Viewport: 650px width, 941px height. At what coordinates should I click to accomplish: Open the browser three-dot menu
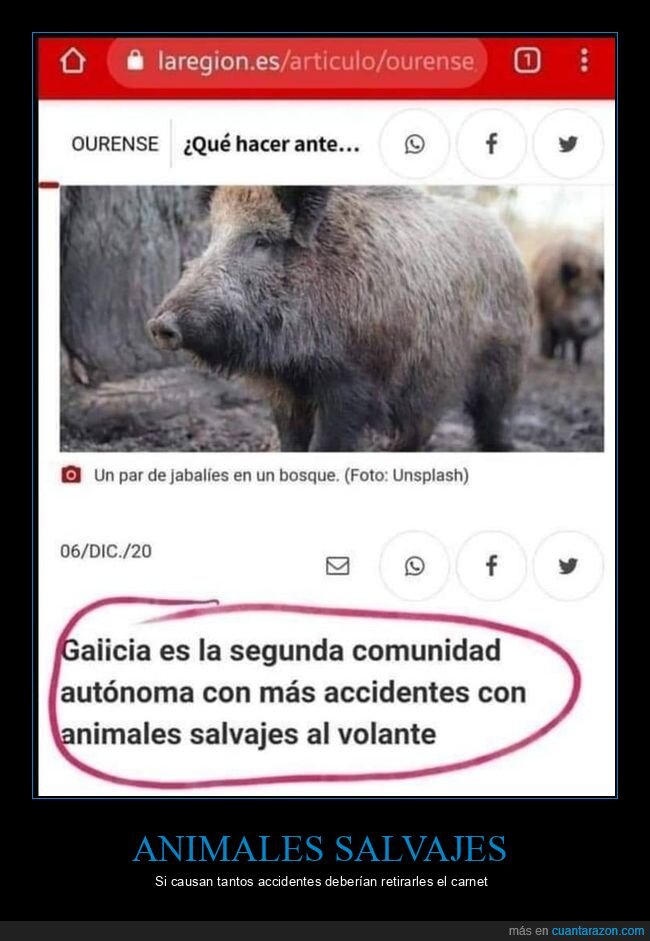click(584, 61)
